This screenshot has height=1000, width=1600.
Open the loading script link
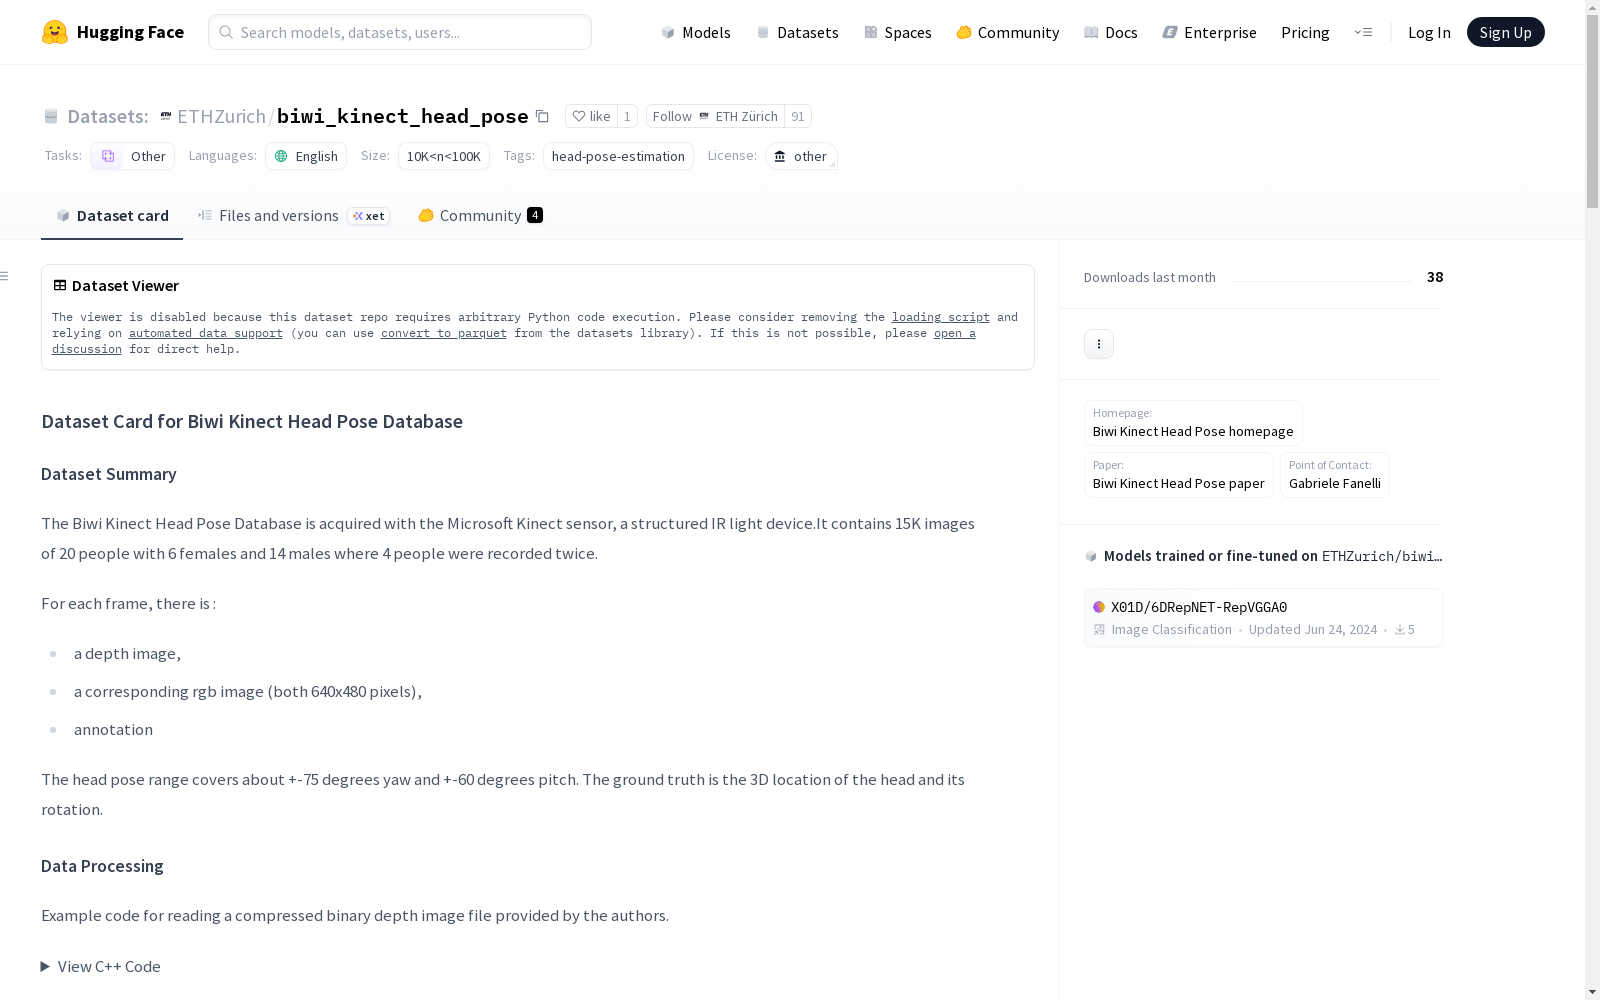[x=940, y=317]
